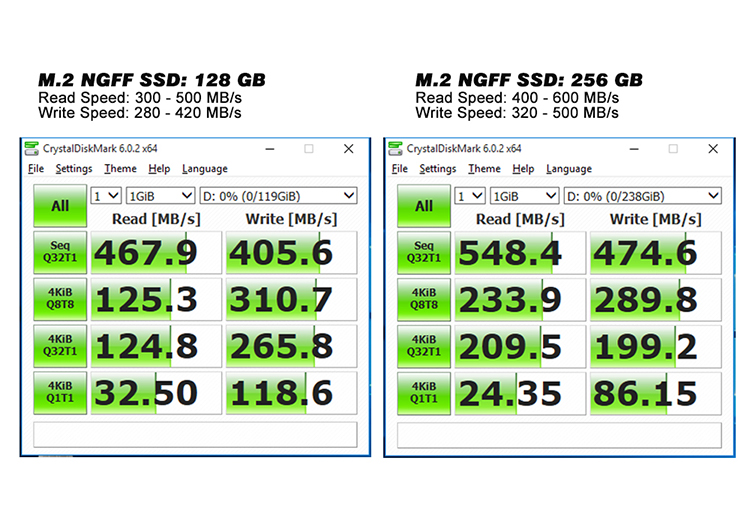This screenshot has height=527, width=750.
Task: Start 4KiB Q32T1 test in left window
Action: [x=60, y=346]
